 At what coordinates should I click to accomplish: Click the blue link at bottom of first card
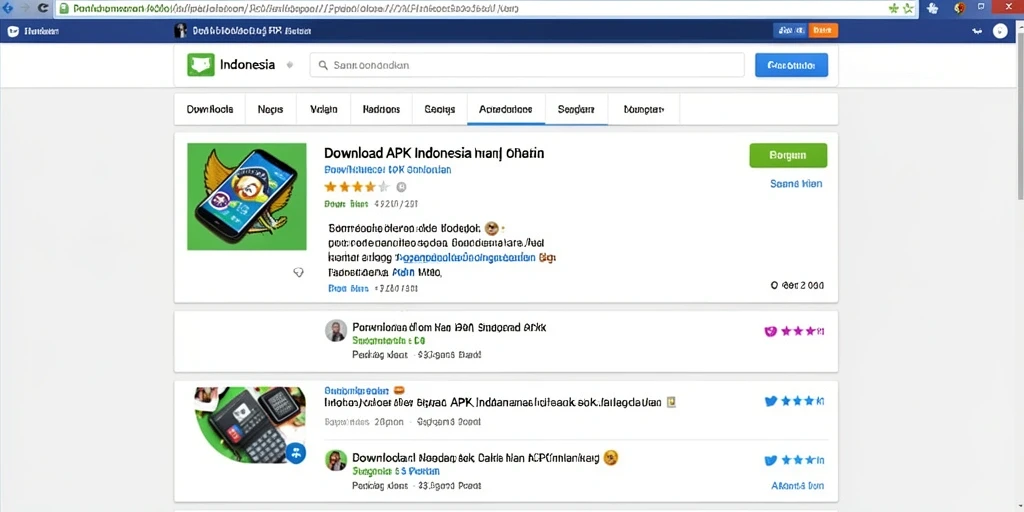point(348,288)
